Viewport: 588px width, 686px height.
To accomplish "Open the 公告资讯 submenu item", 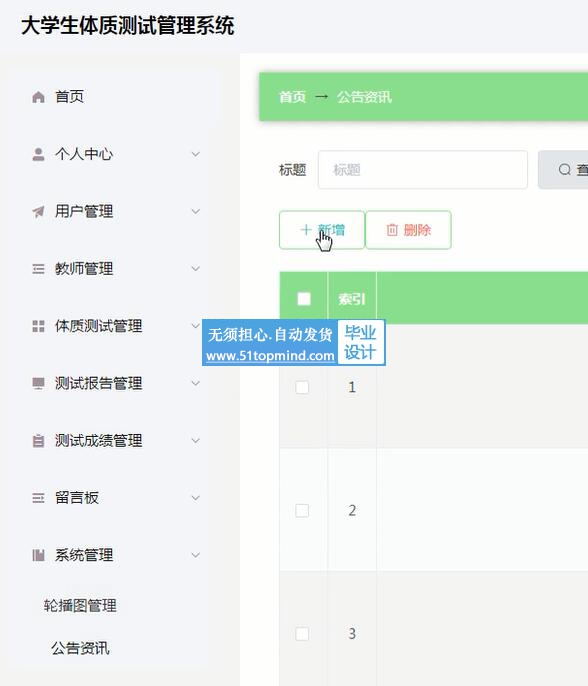I will (x=80, y=648).
